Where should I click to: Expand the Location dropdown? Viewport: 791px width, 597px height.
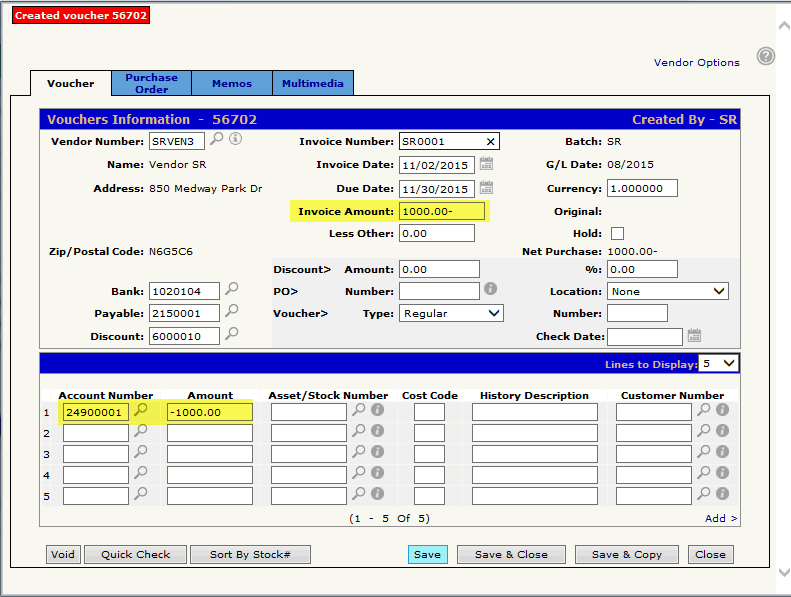[667, 291]
